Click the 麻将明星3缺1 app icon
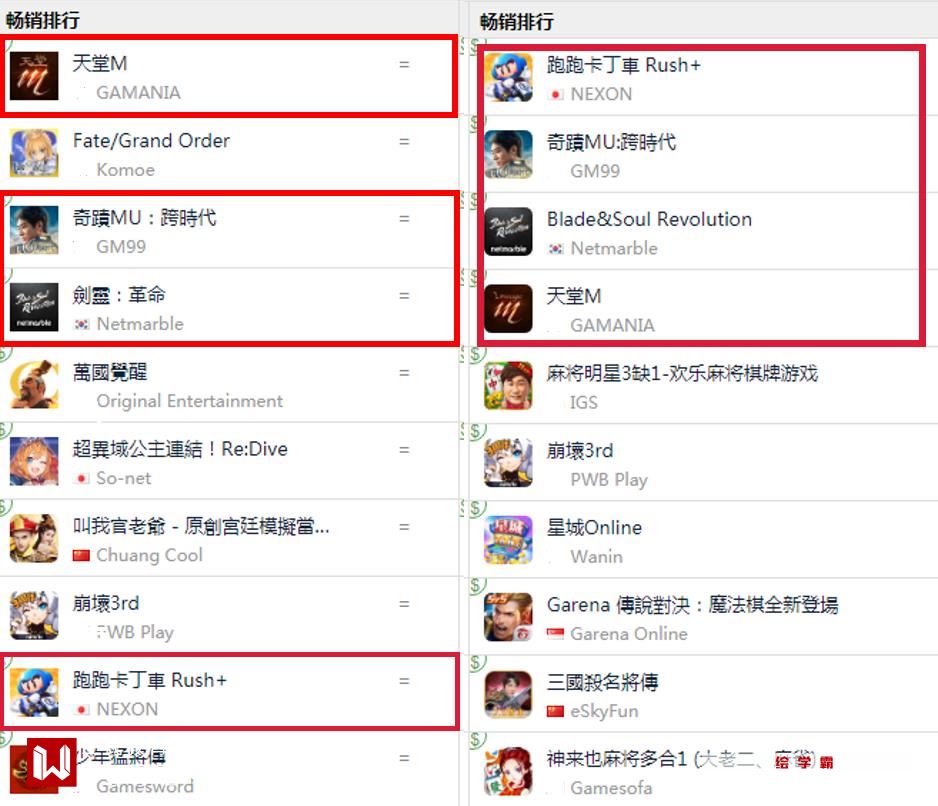 pos(508,386)
